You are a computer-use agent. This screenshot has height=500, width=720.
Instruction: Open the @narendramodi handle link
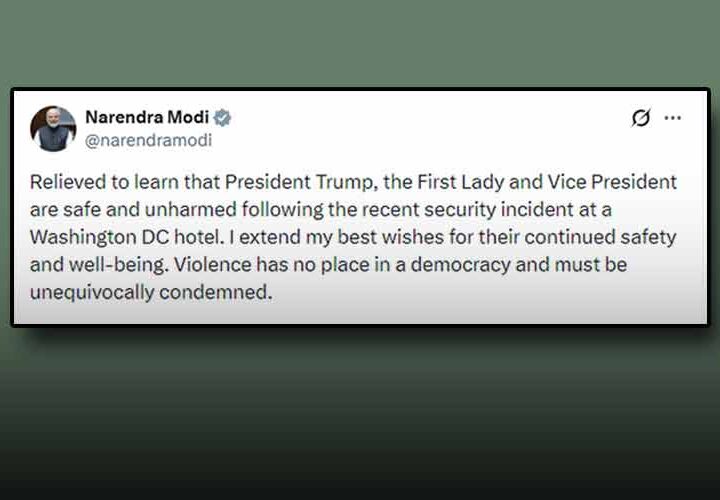click(x=148, y=140)
